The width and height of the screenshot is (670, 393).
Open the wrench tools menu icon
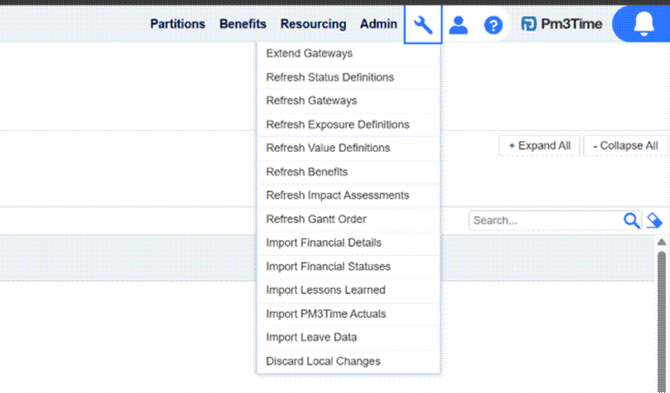click(x=423, y=24)
